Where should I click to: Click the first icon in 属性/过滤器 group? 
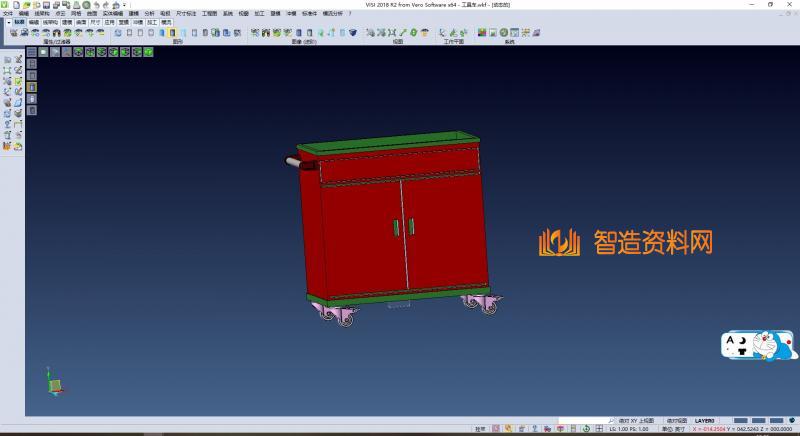(x=13, y=33)
